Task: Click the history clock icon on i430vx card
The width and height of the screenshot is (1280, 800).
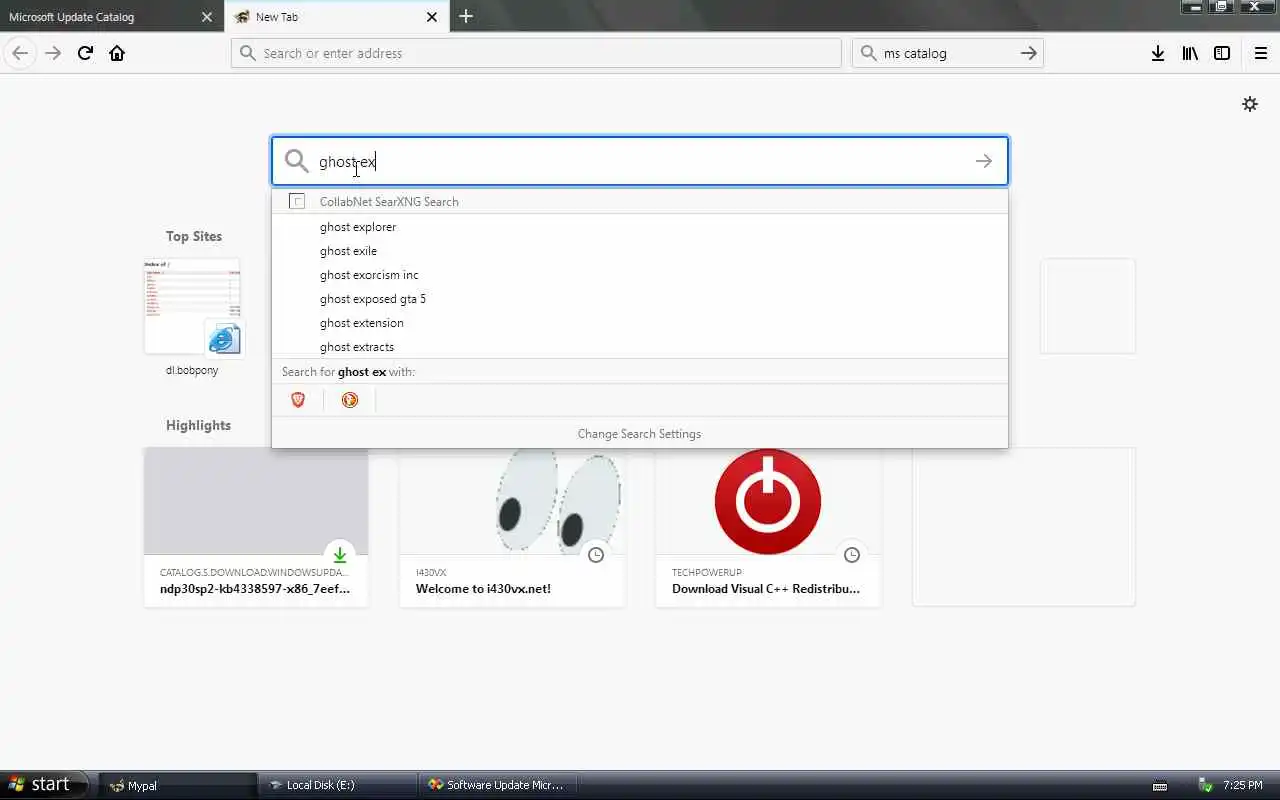Action: click(x=596, y=555)
